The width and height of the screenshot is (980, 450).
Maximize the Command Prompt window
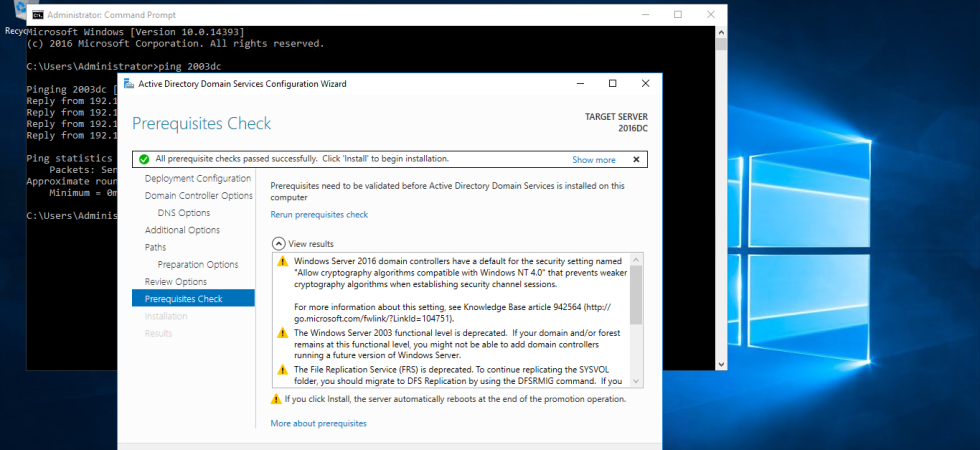point(678,14)
